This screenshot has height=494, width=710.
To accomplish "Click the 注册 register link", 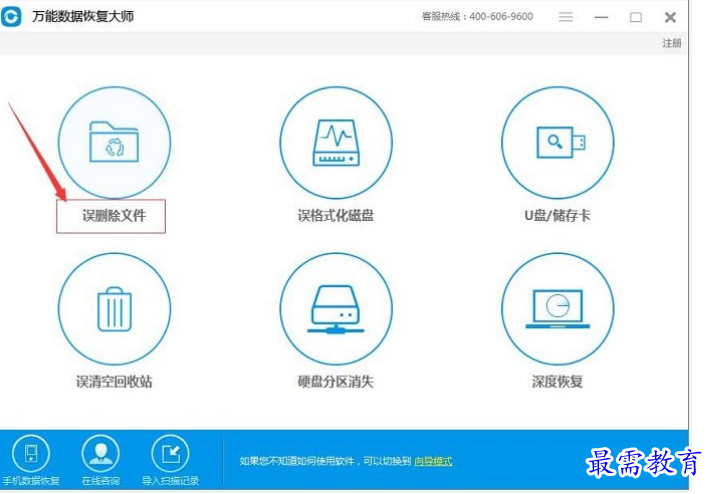I will [x=672, y=43].
